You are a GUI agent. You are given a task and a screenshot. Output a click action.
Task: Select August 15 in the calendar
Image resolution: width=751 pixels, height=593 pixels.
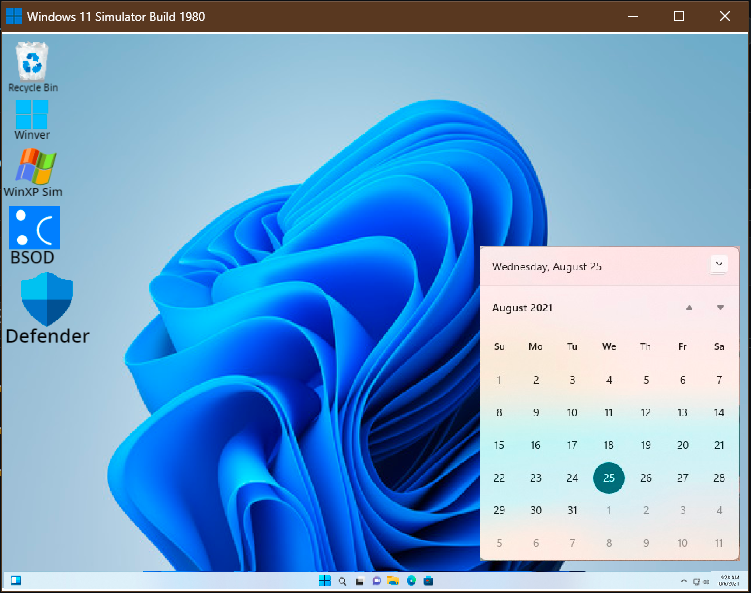click(x=499, y=445)
